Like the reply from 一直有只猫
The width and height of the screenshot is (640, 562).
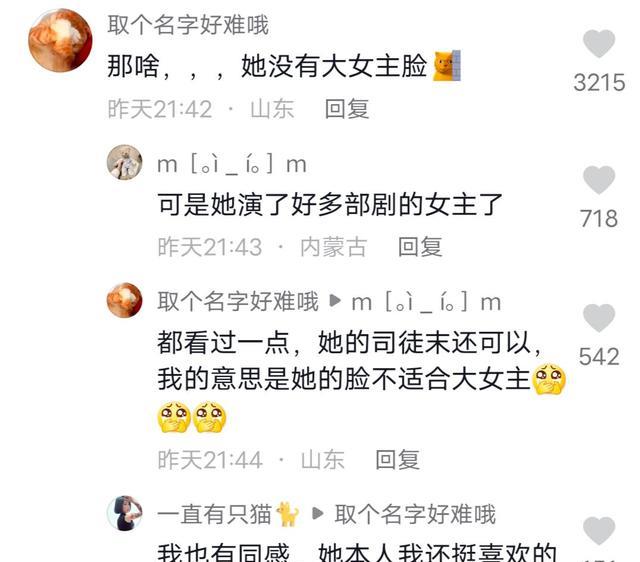[x=599, y=531]
